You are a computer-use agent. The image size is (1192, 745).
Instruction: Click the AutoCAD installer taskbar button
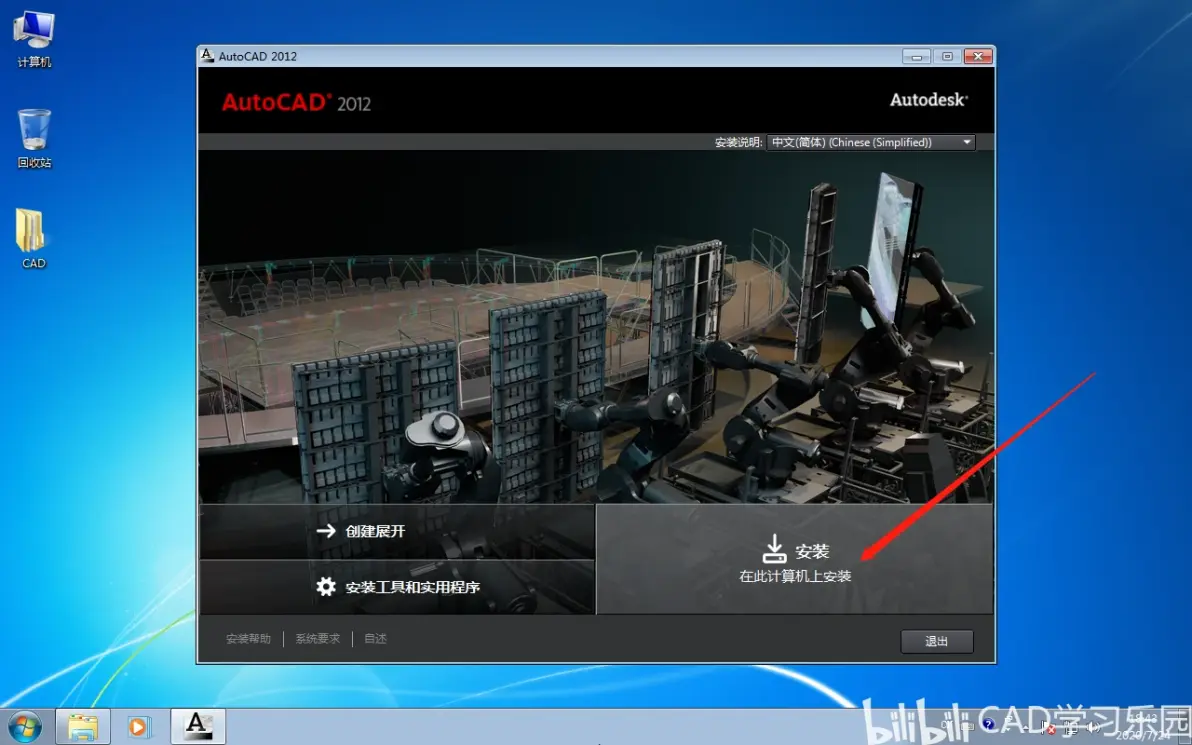pos(198,727)
